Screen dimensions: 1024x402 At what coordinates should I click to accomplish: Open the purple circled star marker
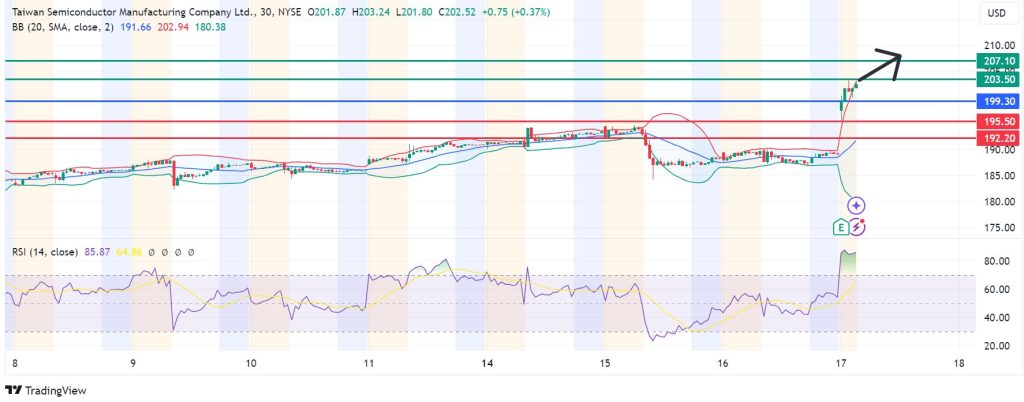point(856,206)
